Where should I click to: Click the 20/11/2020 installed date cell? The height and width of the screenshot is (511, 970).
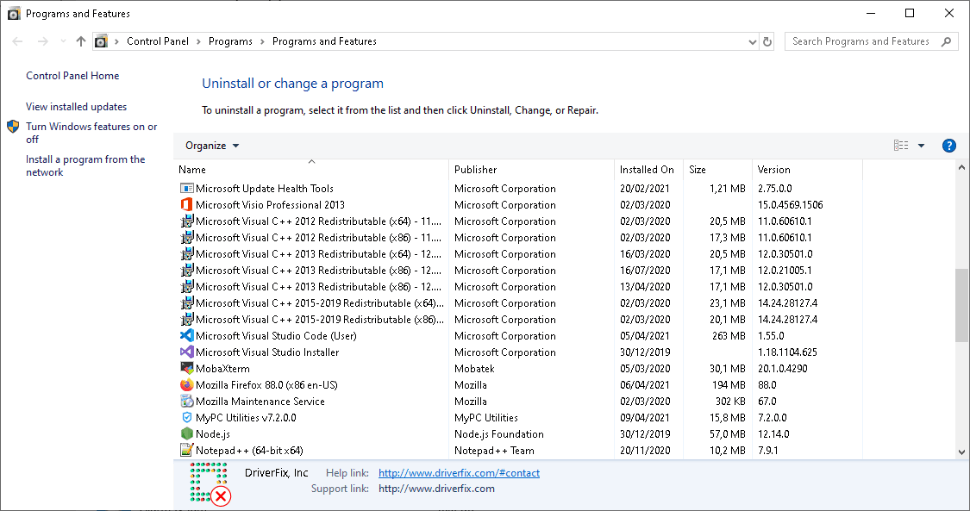pos(645,450)
